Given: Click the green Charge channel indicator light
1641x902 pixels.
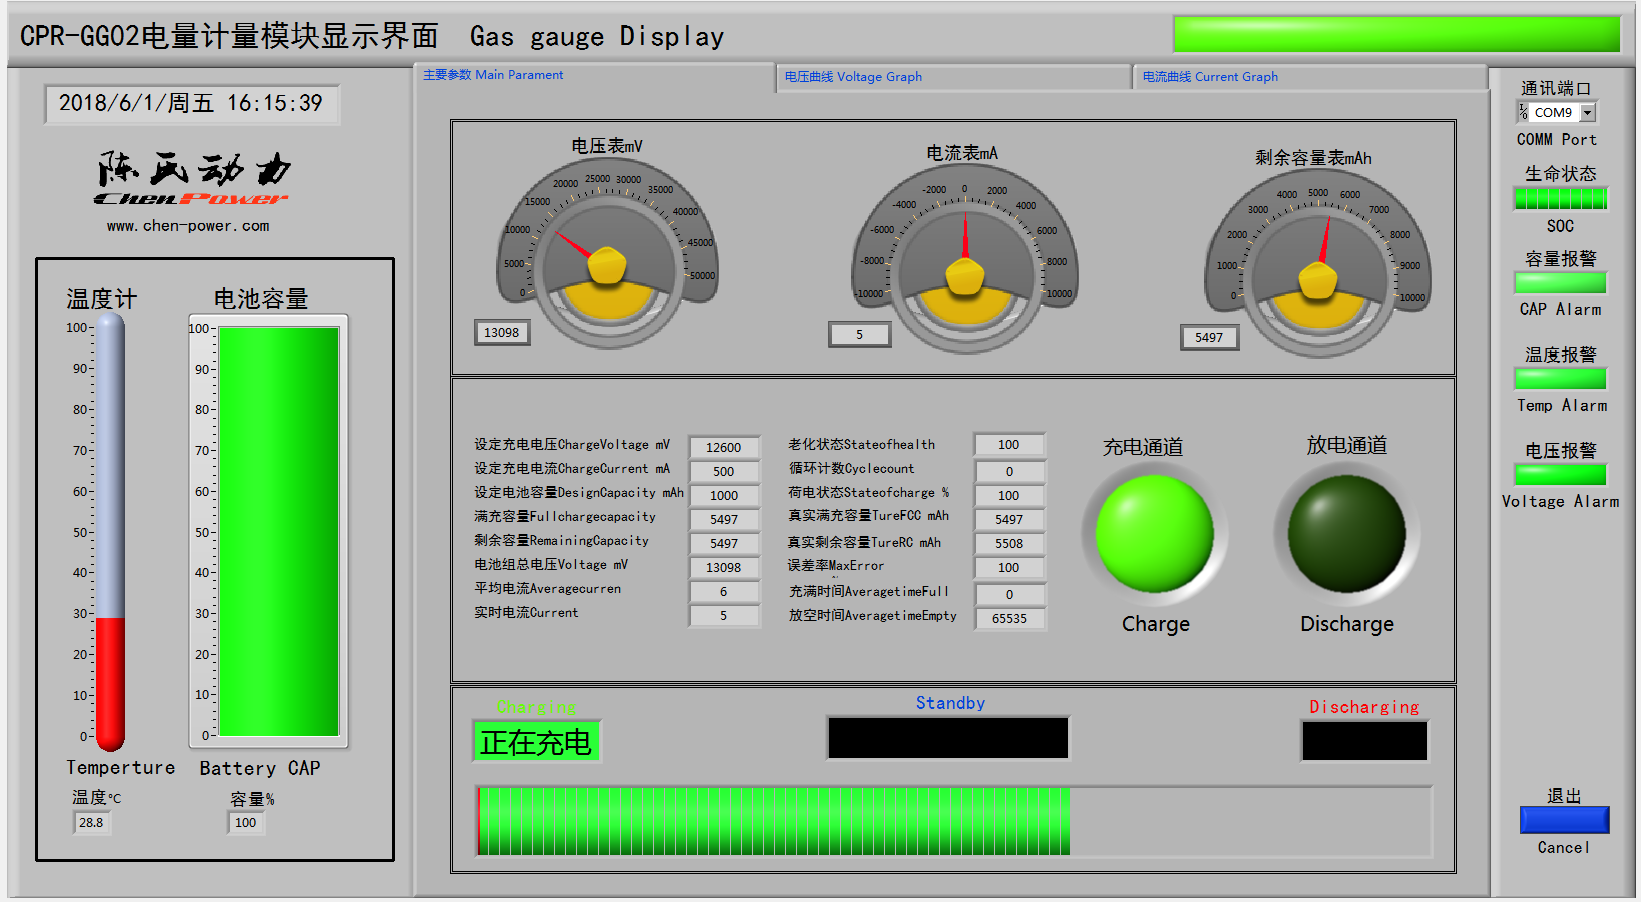Looking at the screenshot, I should [x=1154, y=533].
